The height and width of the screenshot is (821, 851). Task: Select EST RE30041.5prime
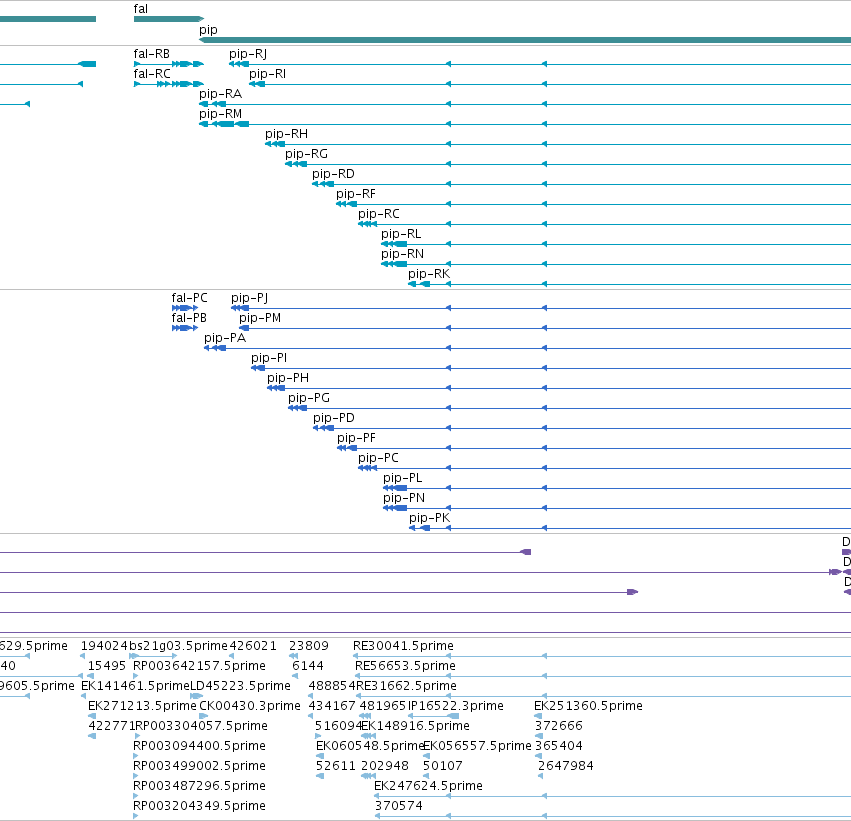point(403,646)
